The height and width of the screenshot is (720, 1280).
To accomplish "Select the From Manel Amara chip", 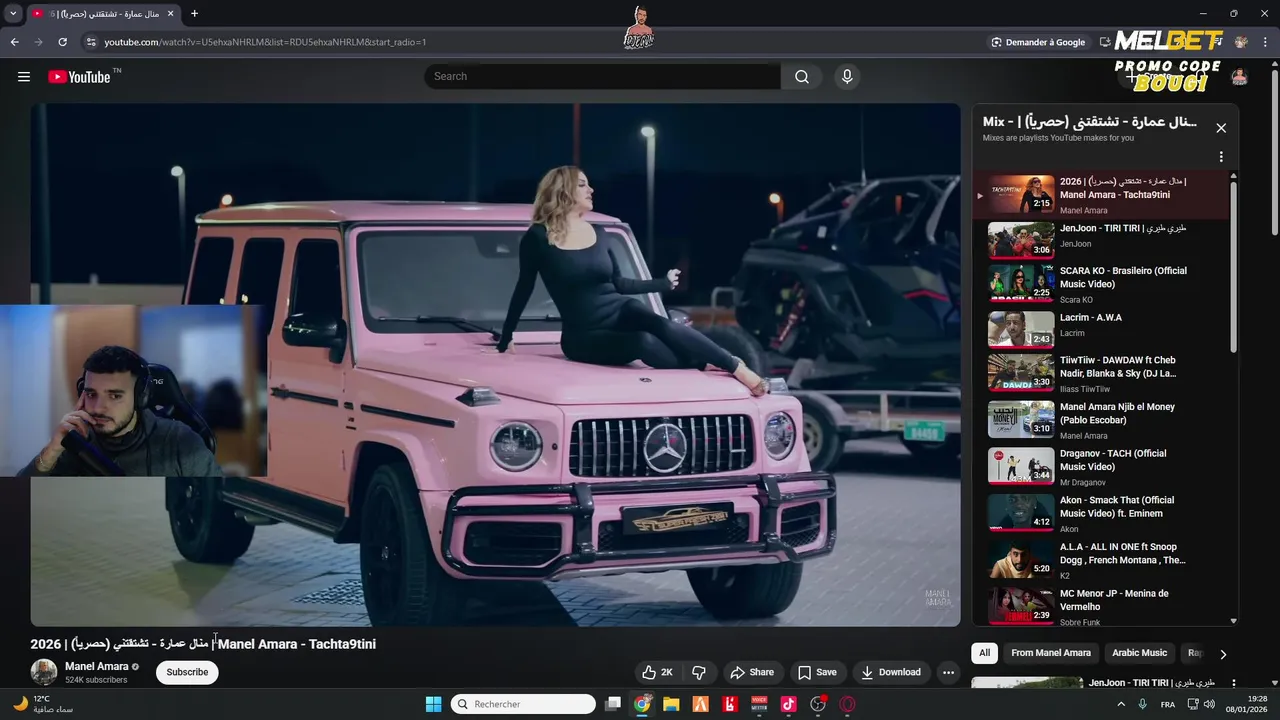I will tap(1050, 653).
